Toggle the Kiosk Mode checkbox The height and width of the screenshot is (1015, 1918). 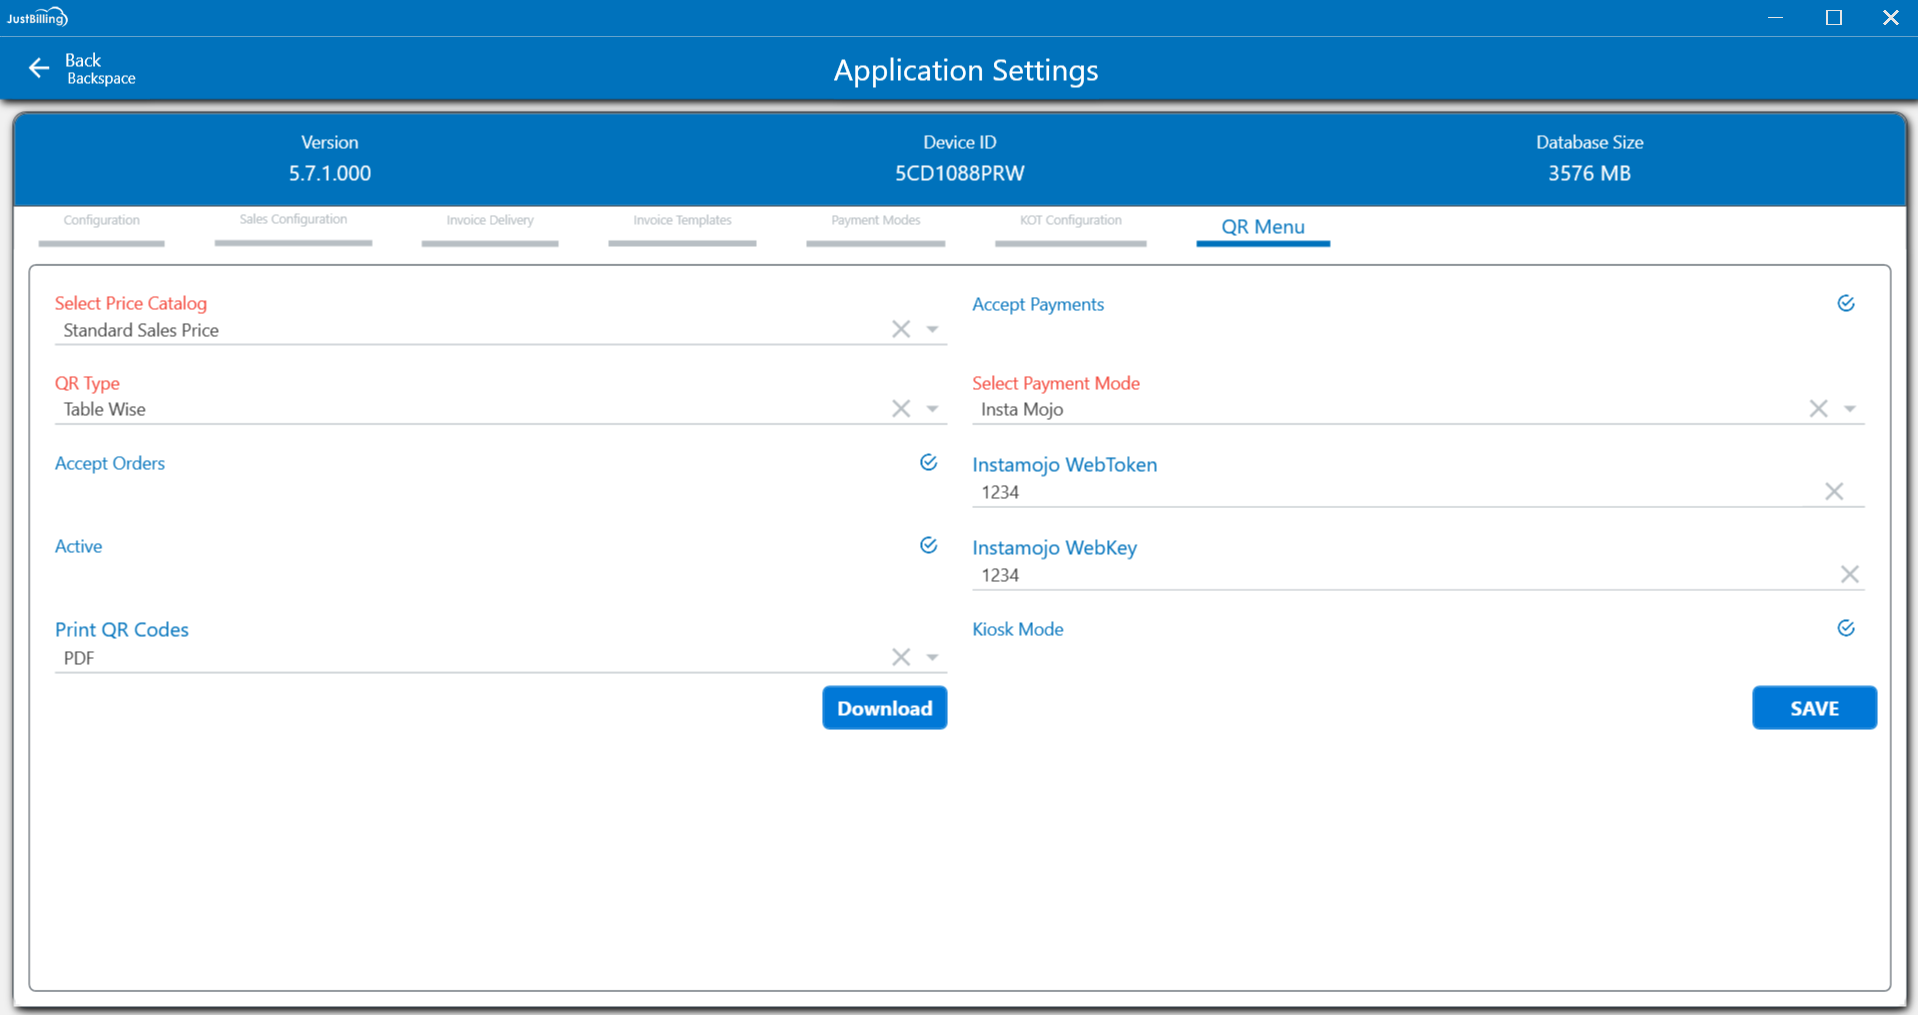click(1846, 628)
